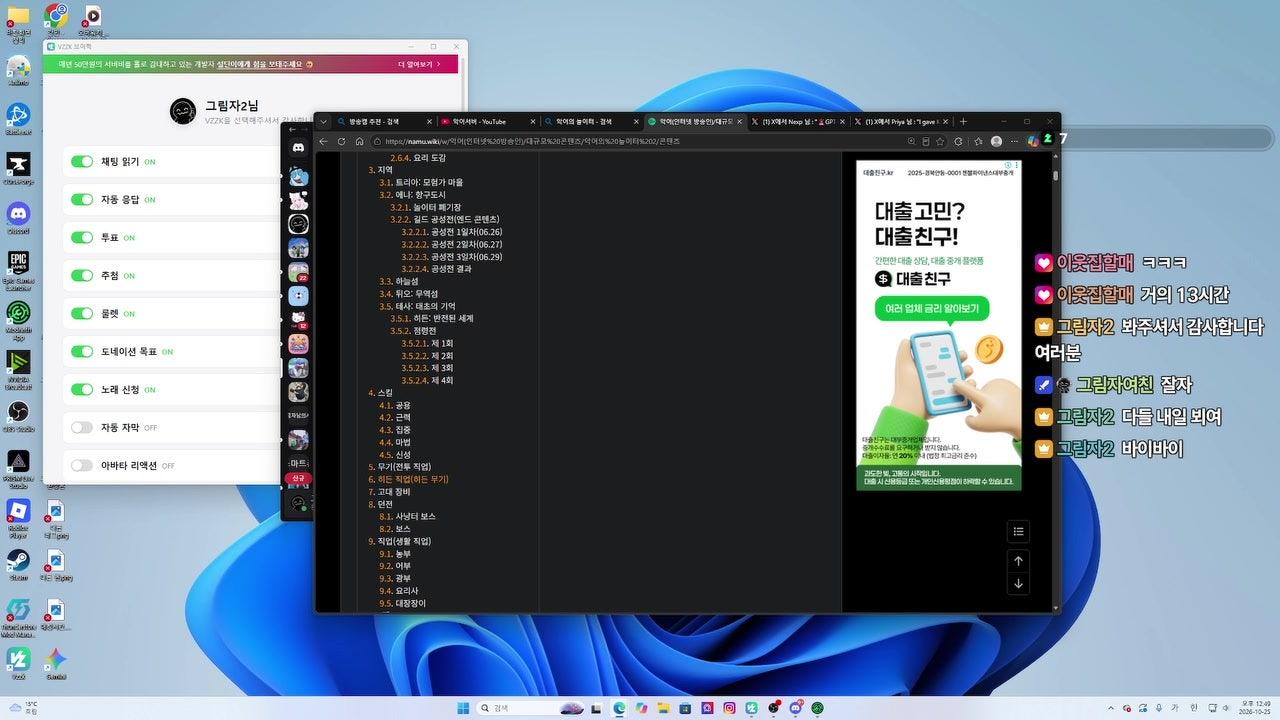Click the 여러 업체 금리 알아보기 ad button

pyautogui.click(x=931, y=308)
